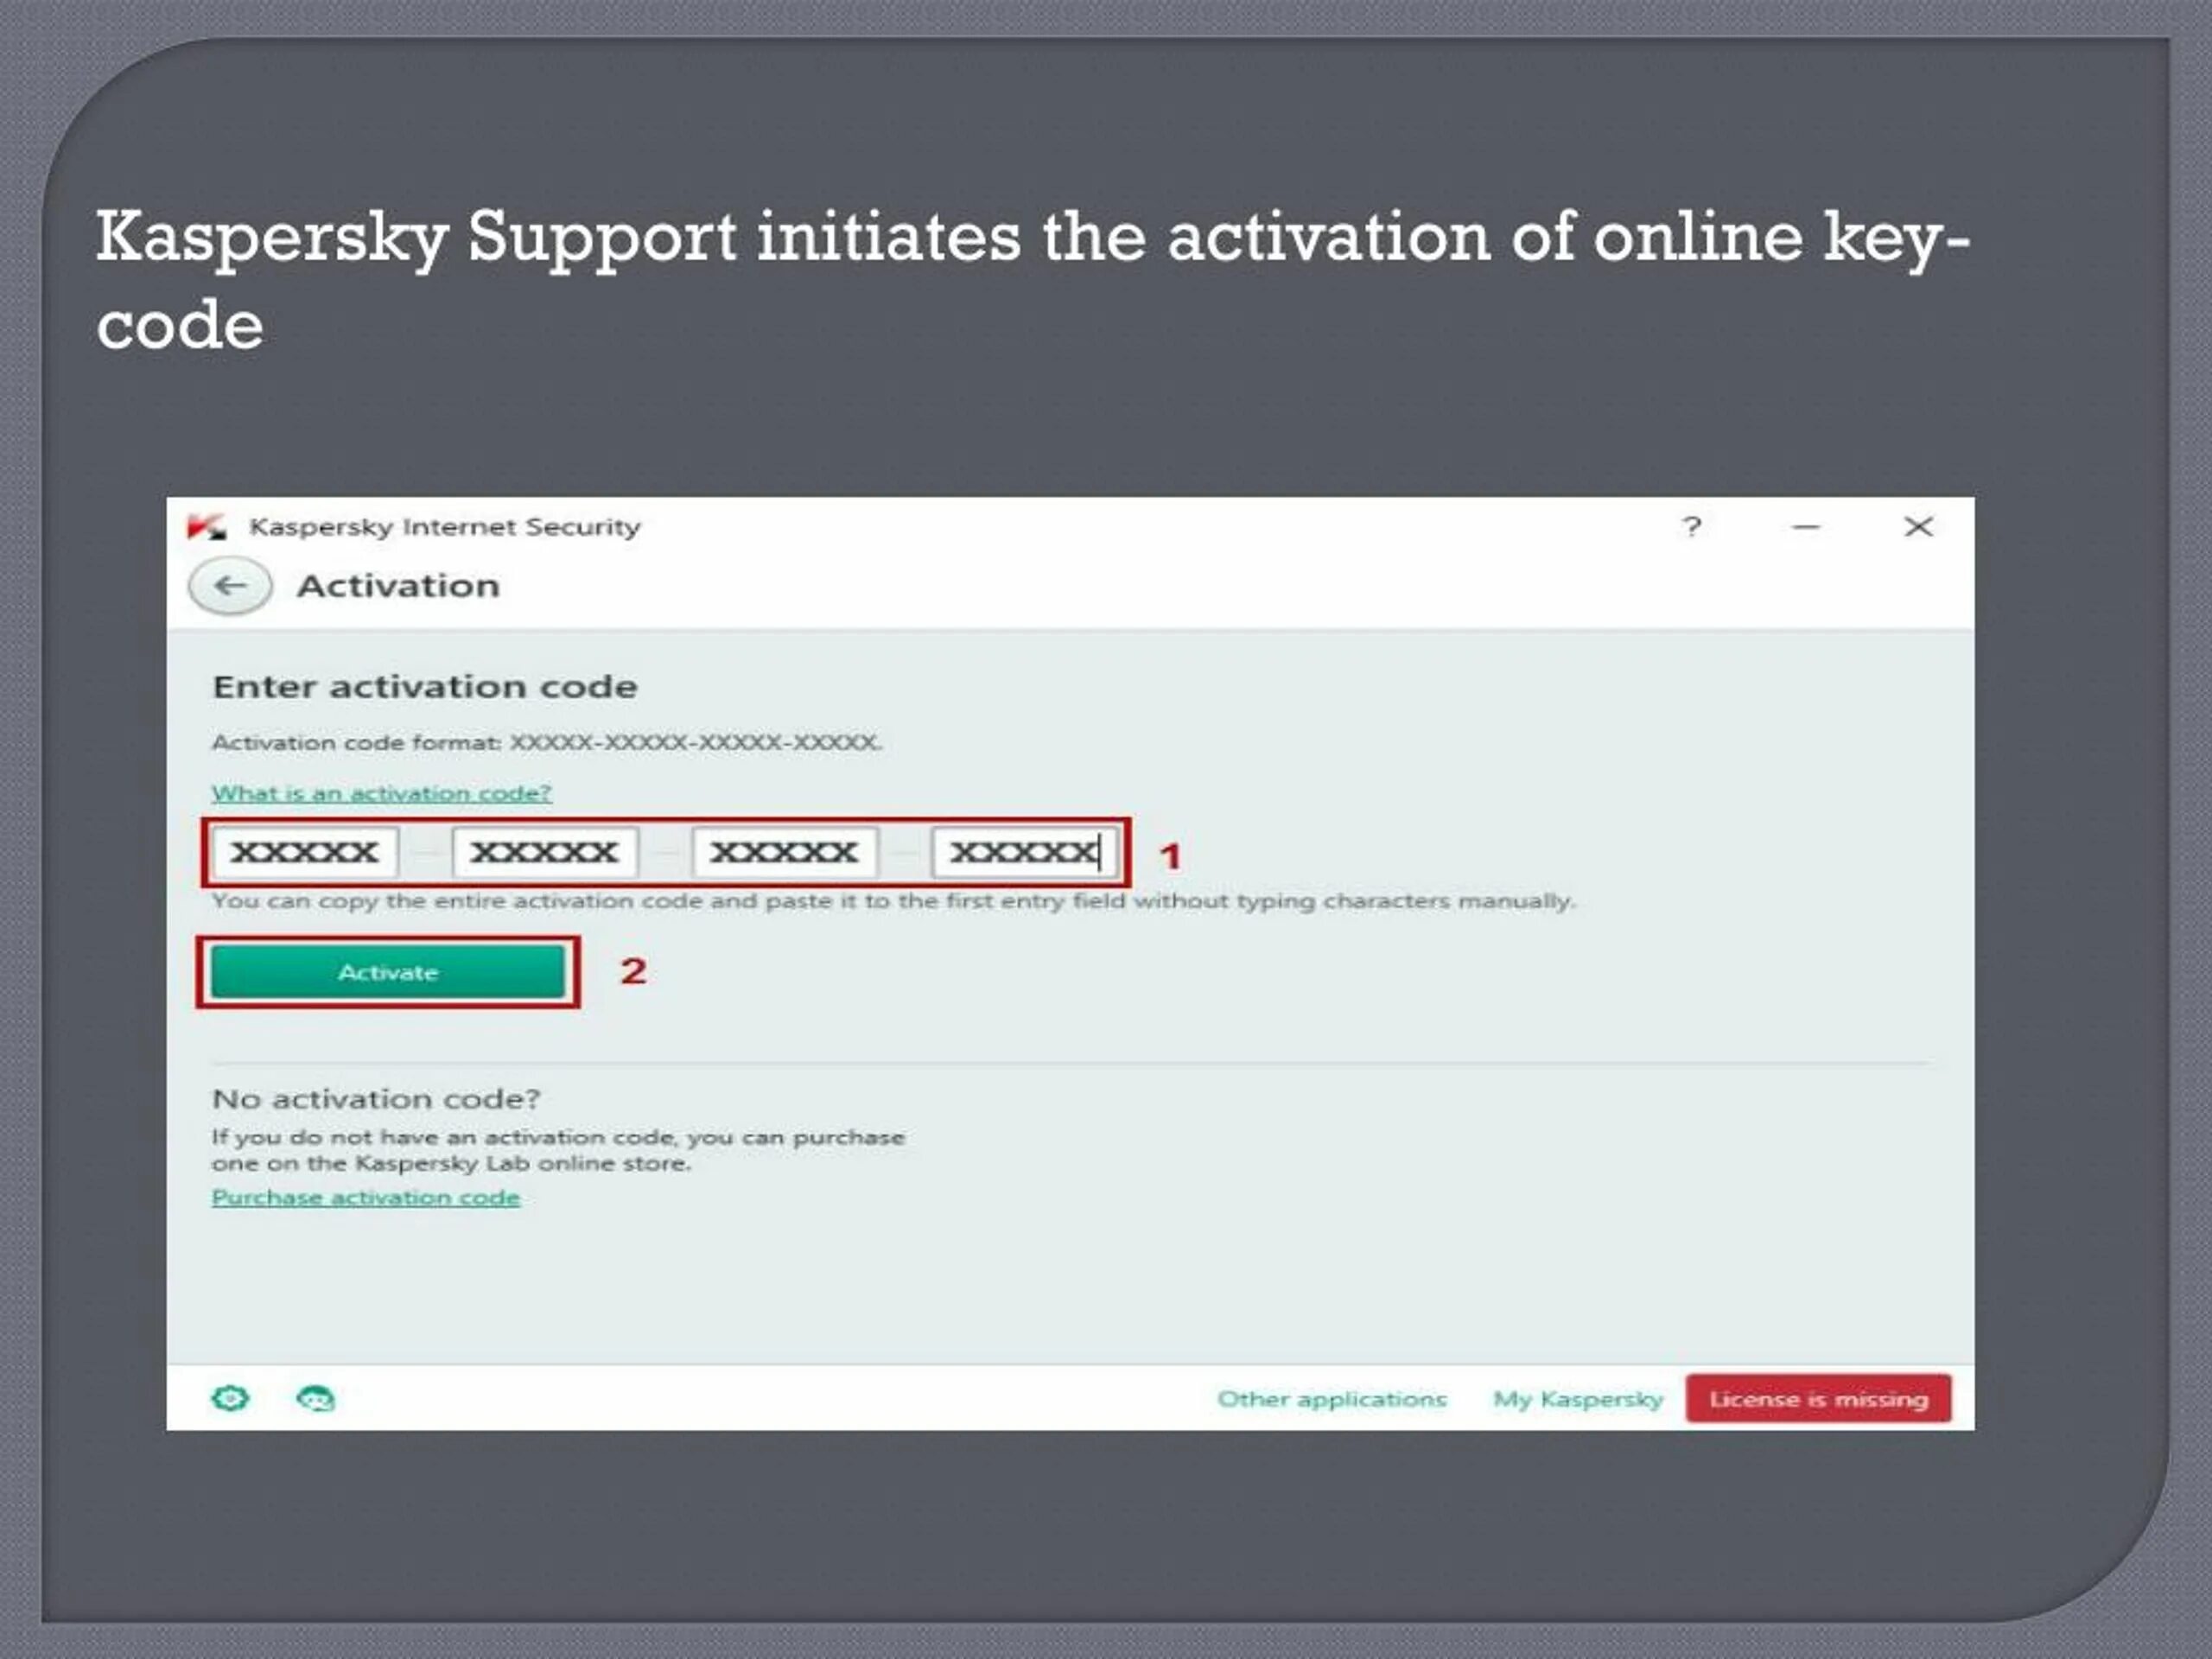
Task: Go to My Kaspersky
Action: (x=1577, y=1398)
